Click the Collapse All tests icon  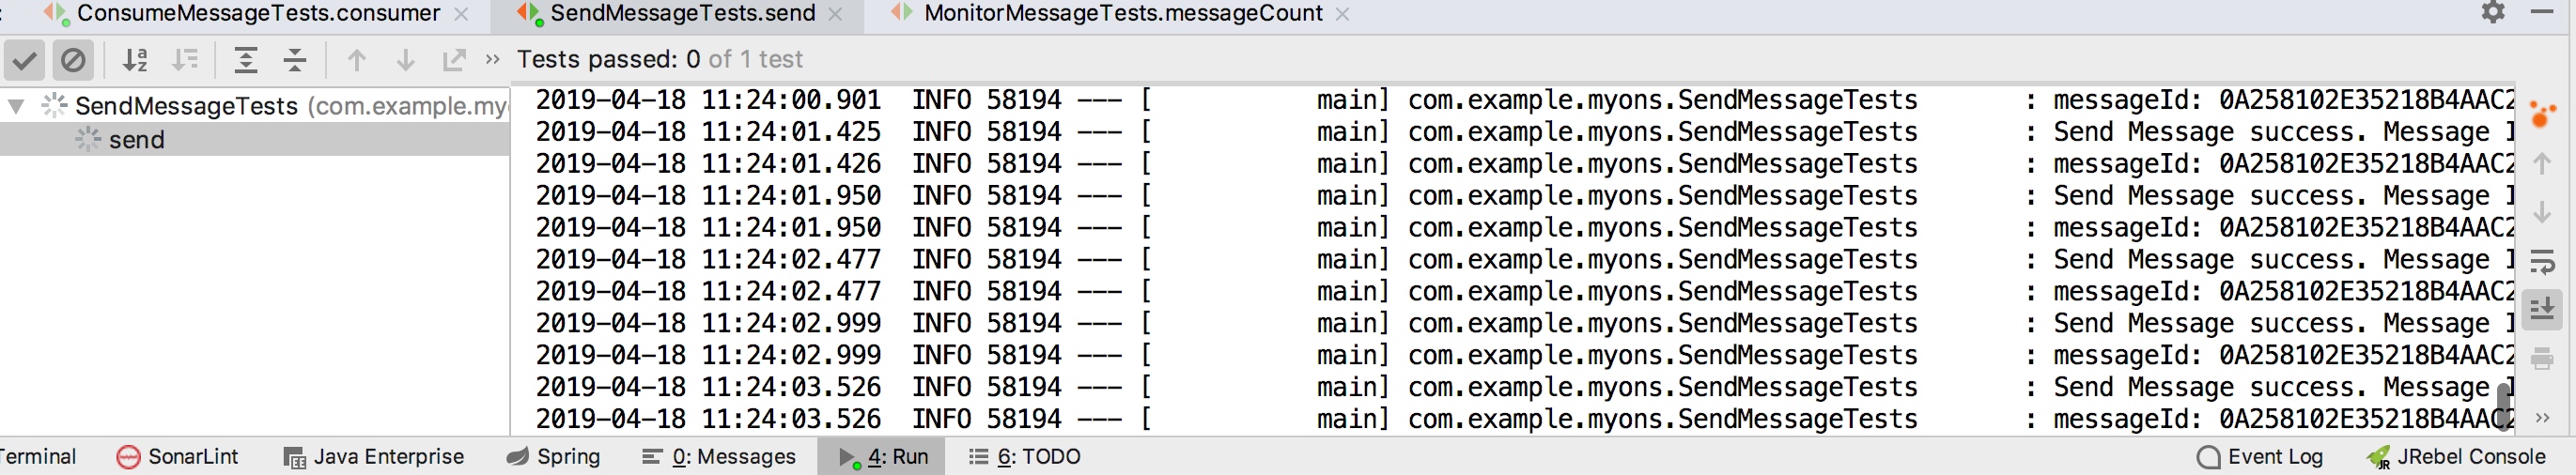tap(295, 60)
